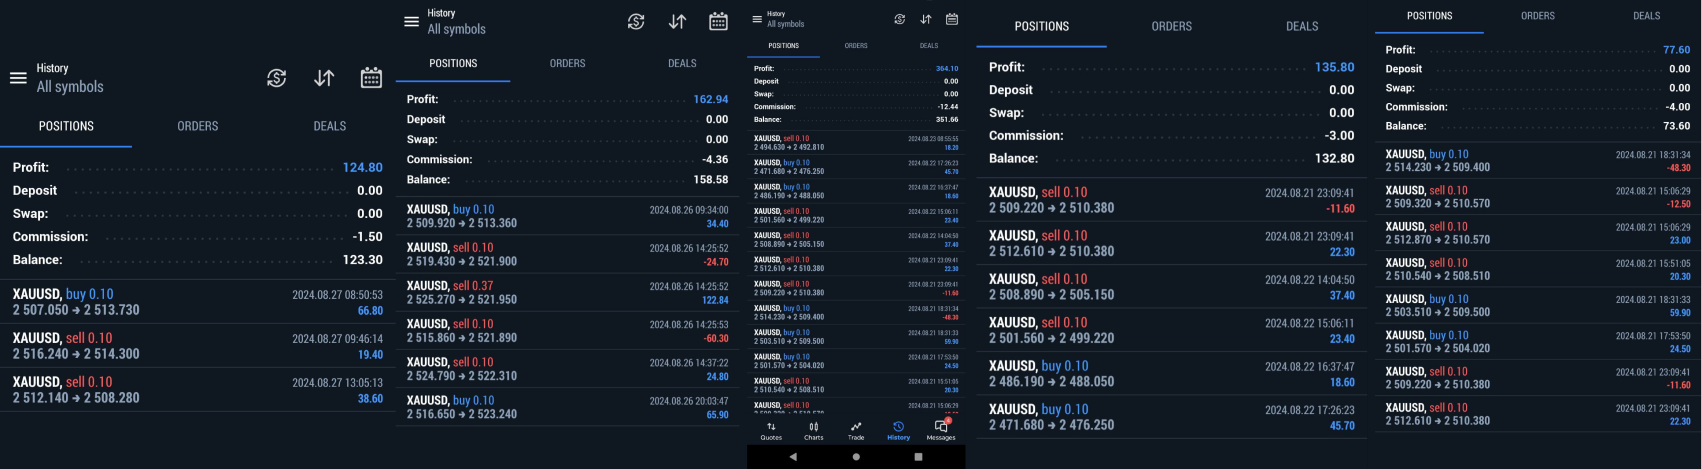Viewport: 1702px width, 469px height.
Task: Tap the currency symbol filter icon above the 162.94 profit panel
Action: (x=636, y=22)
